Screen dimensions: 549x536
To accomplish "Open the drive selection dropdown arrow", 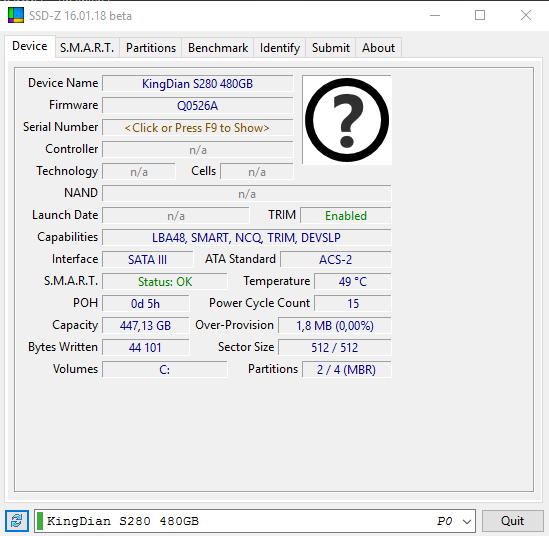I will (466, 521).
